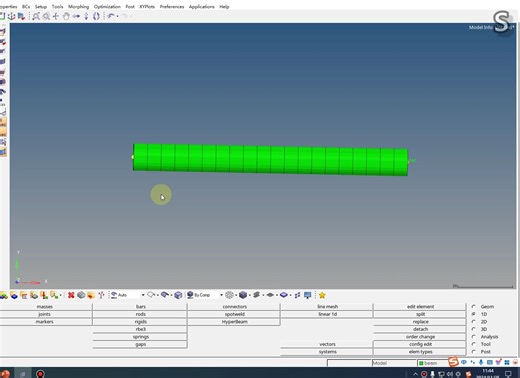Select the Geom page radio button

[x=473, y=306]
